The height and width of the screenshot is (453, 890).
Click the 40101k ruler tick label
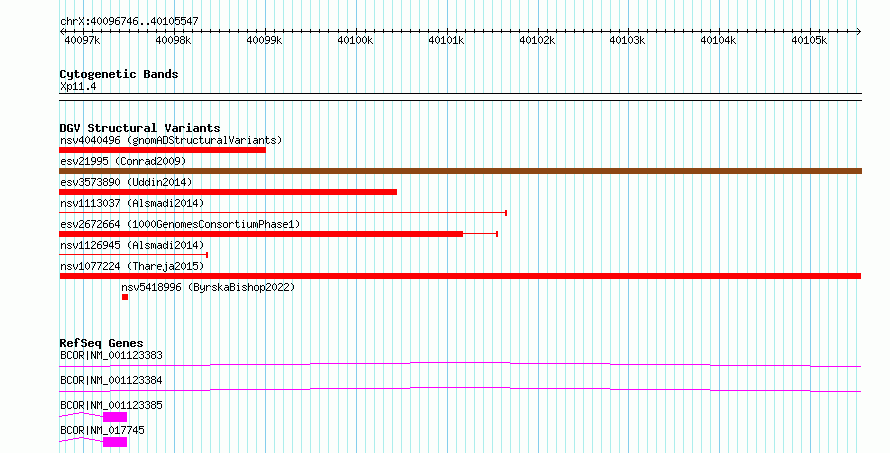(x=446, y=40)
